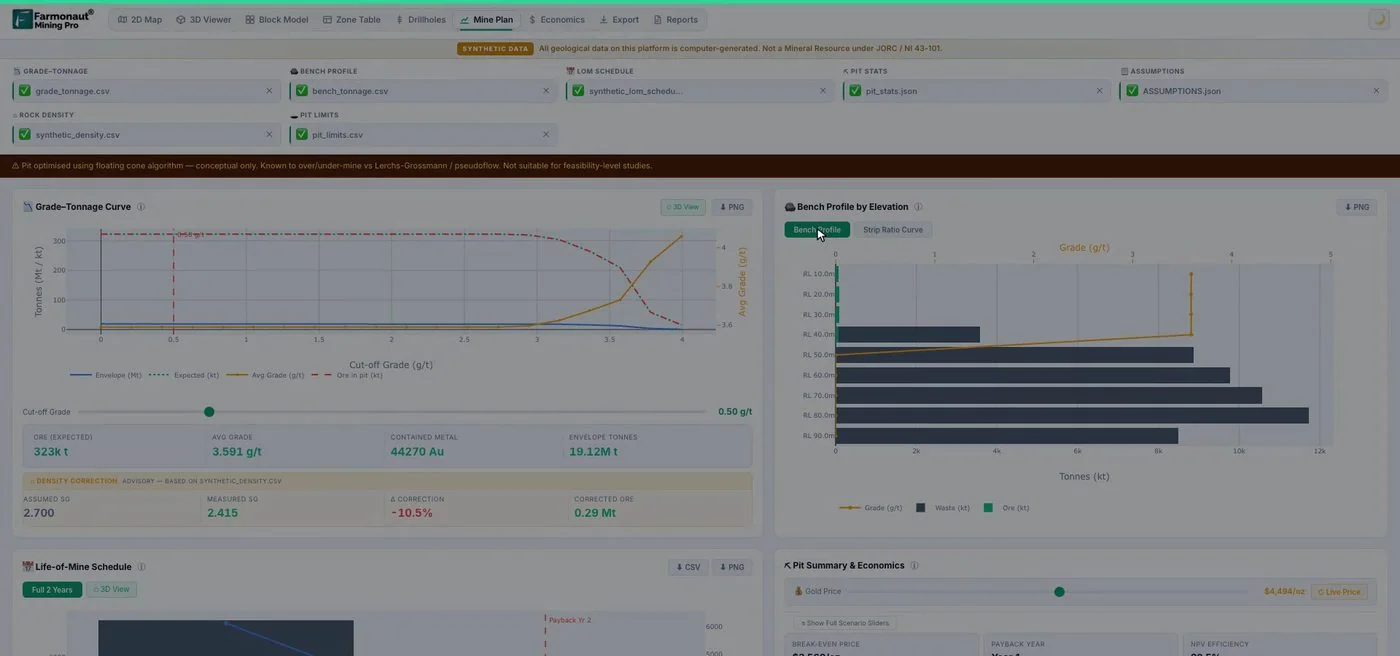
Task: Download Bench Profile chart as PNG
Action: [1357, 207]
